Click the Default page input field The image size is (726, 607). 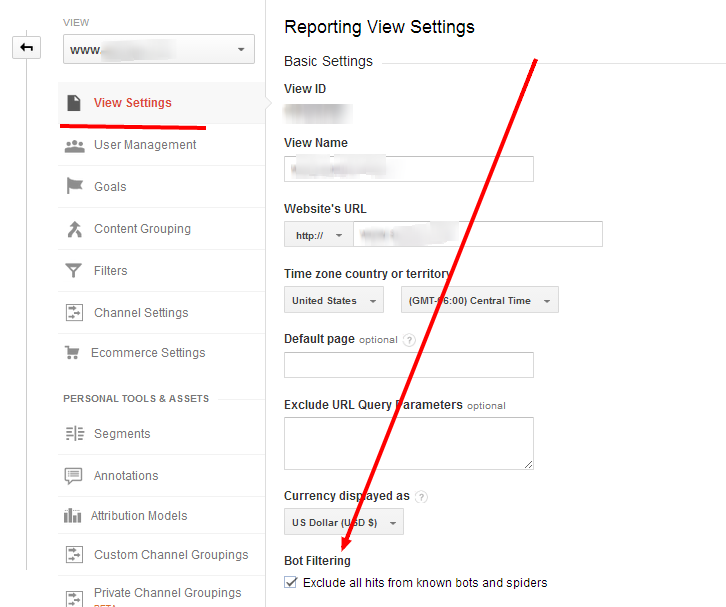pyautogui.click(x=408, y=365)
